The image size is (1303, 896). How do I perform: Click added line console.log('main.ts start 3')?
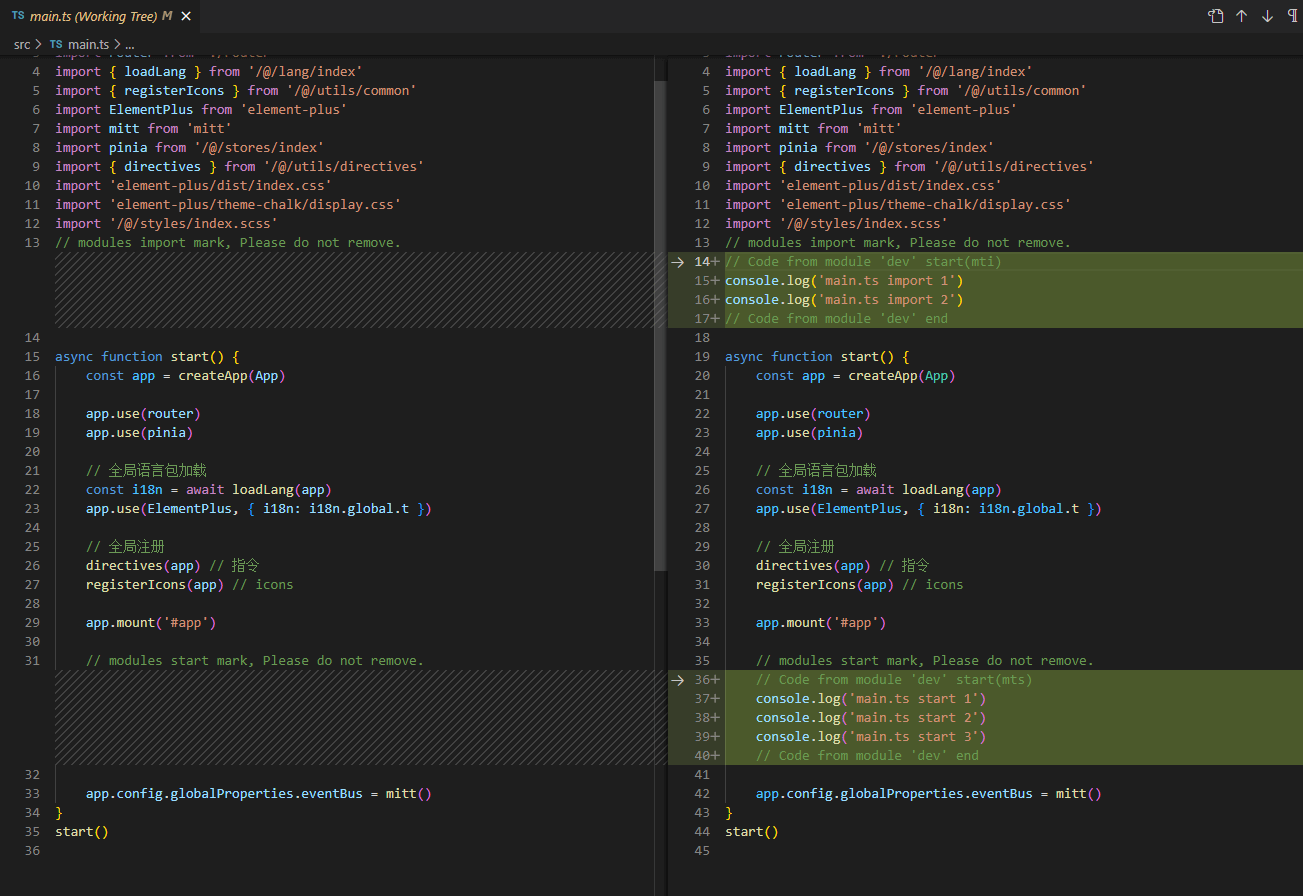coord(870,737)
